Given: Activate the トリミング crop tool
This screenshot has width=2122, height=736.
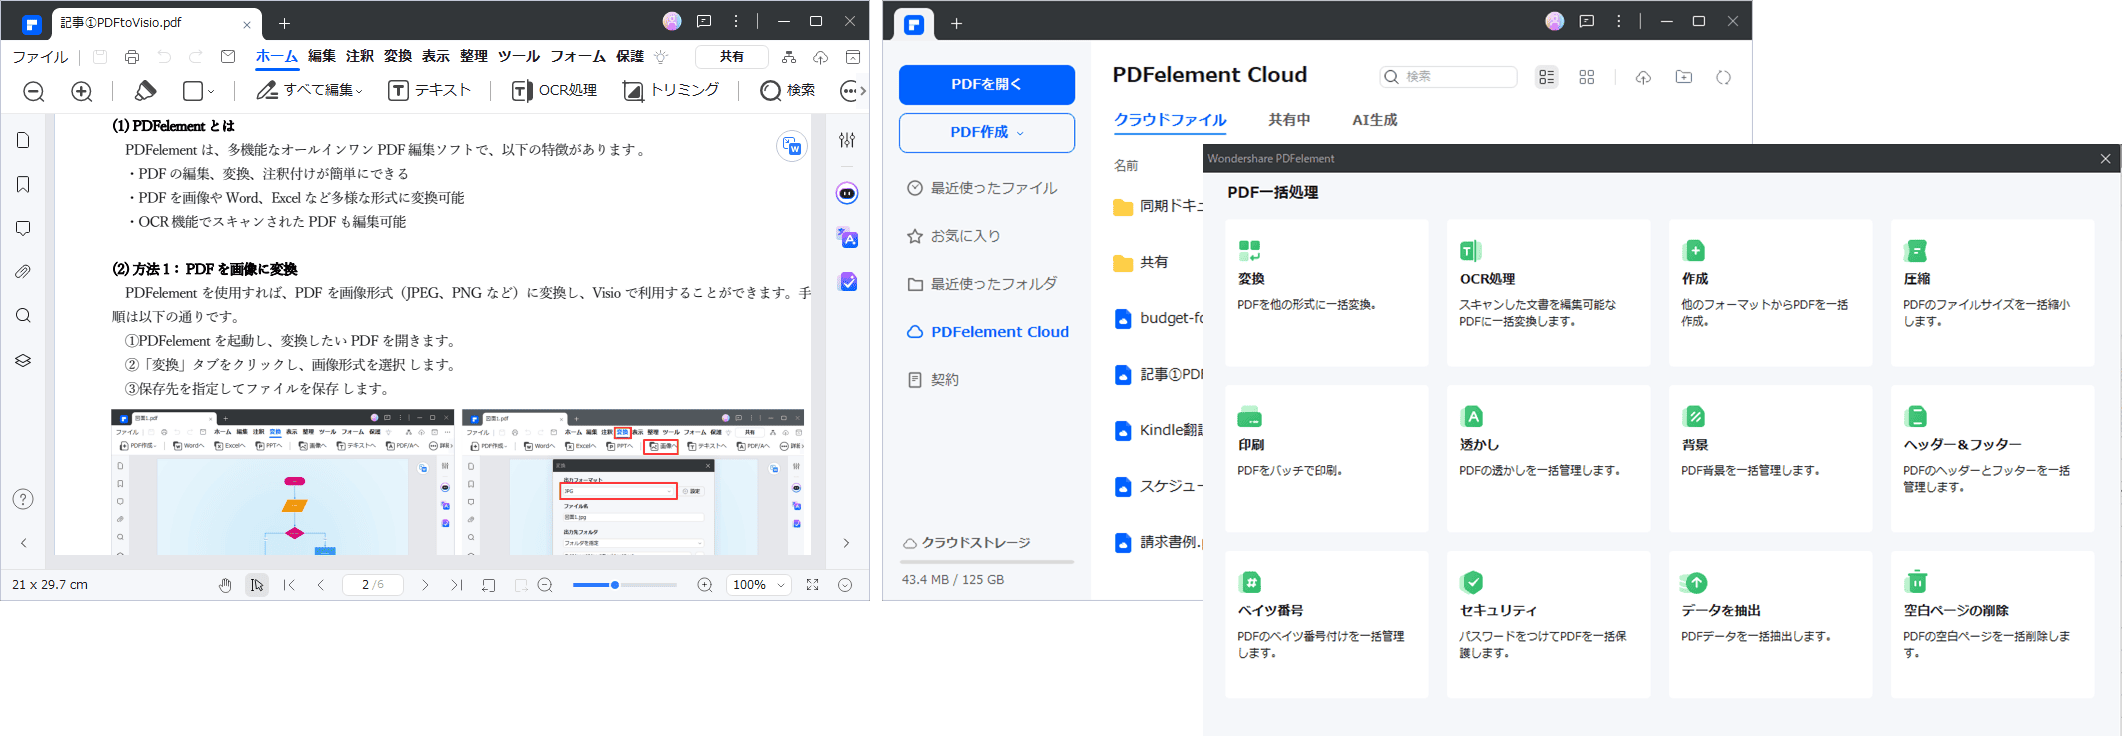Looking at the screenshot, I should [x=671, y=90].
